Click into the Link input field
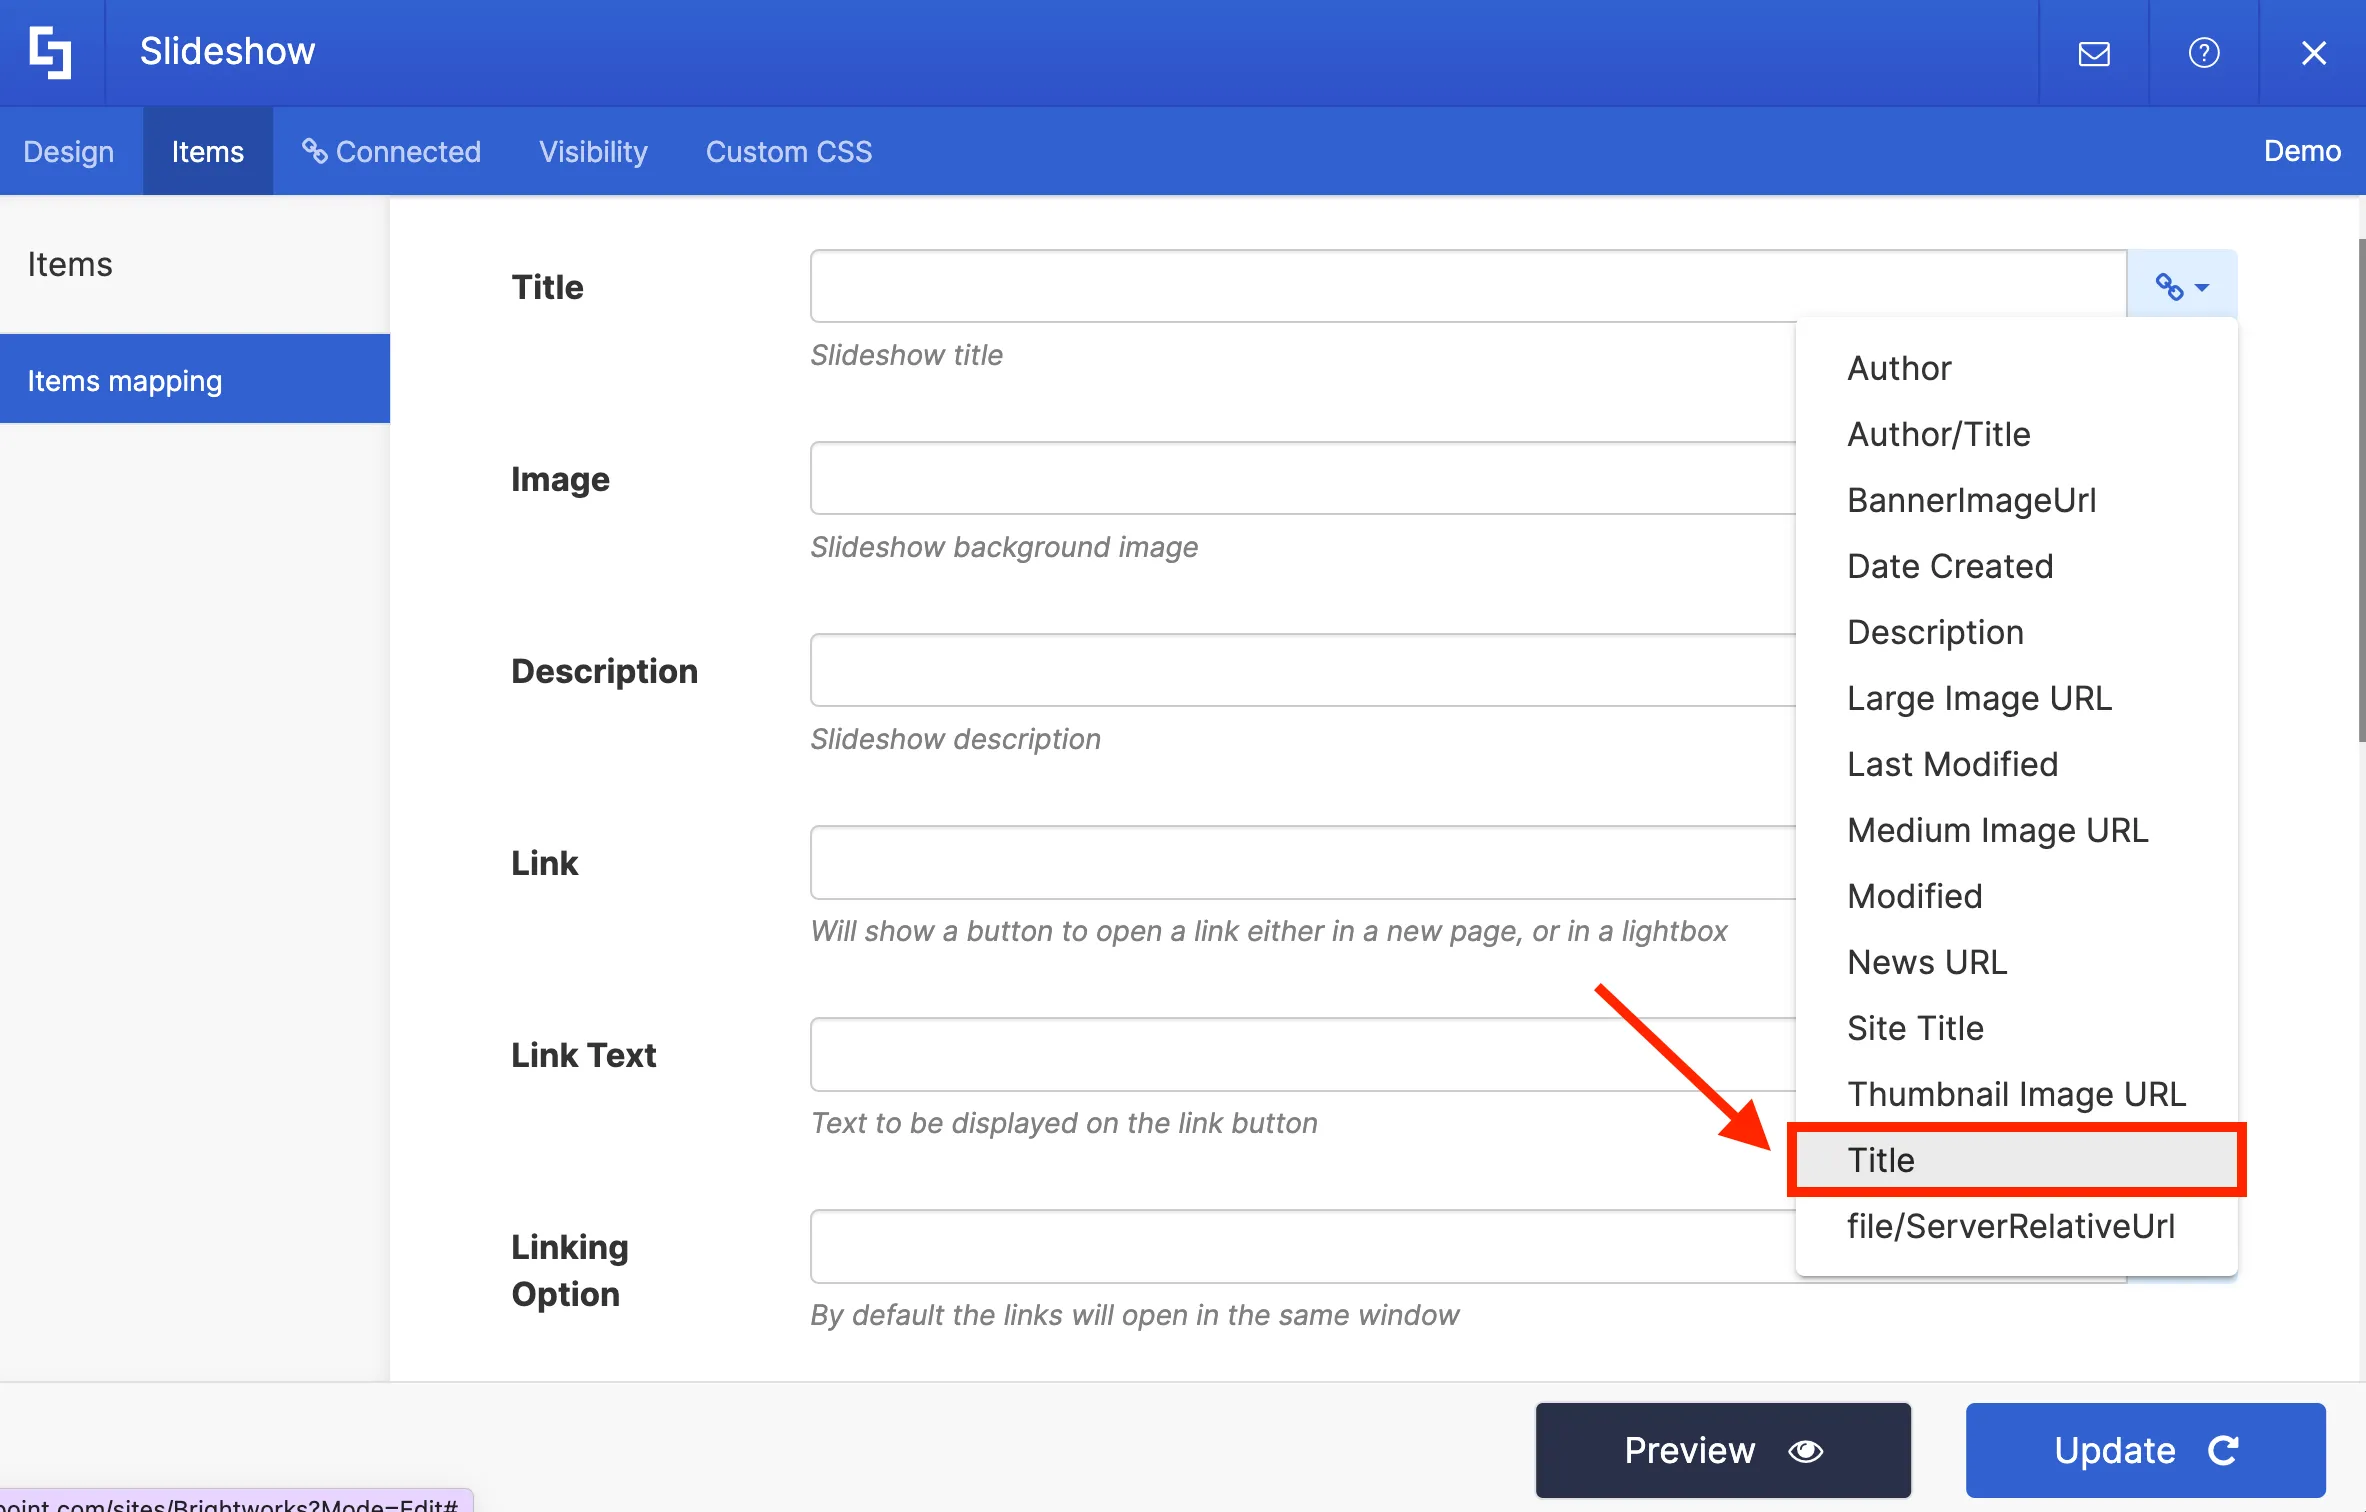The image size is (2366, 1512). click(x=1303, y=862)
